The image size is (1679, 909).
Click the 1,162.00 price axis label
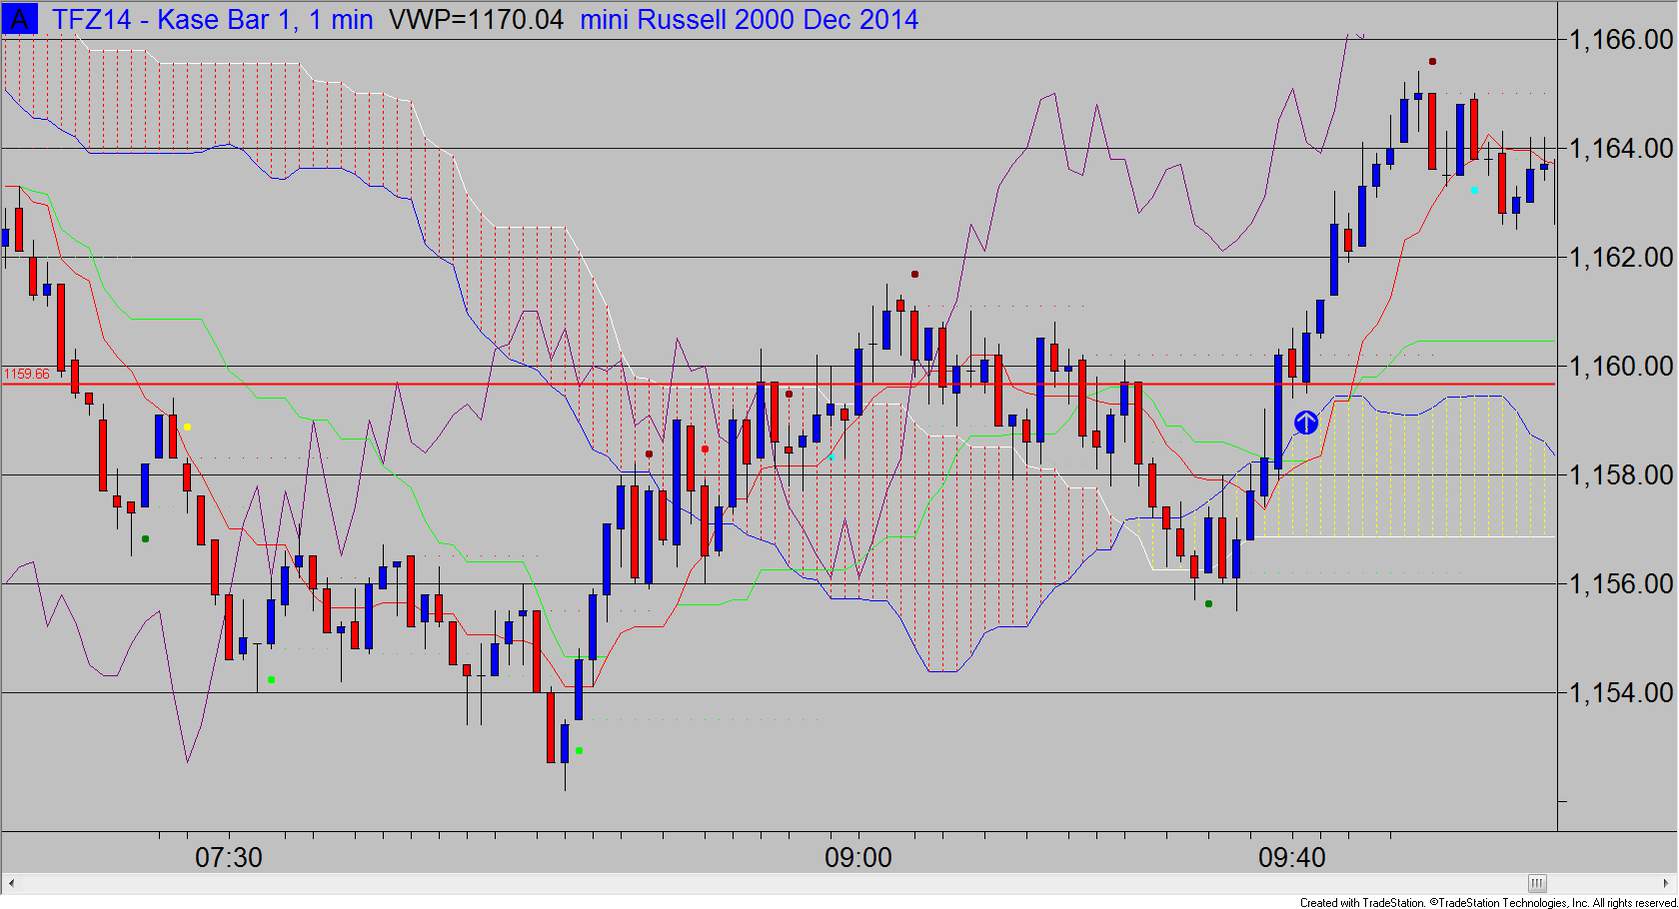tap(1621, 258)
